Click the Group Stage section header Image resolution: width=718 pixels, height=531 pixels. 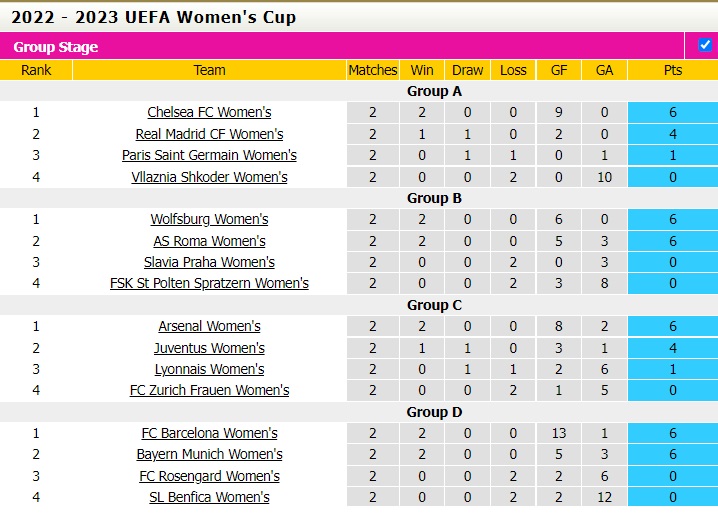point(56,47)
